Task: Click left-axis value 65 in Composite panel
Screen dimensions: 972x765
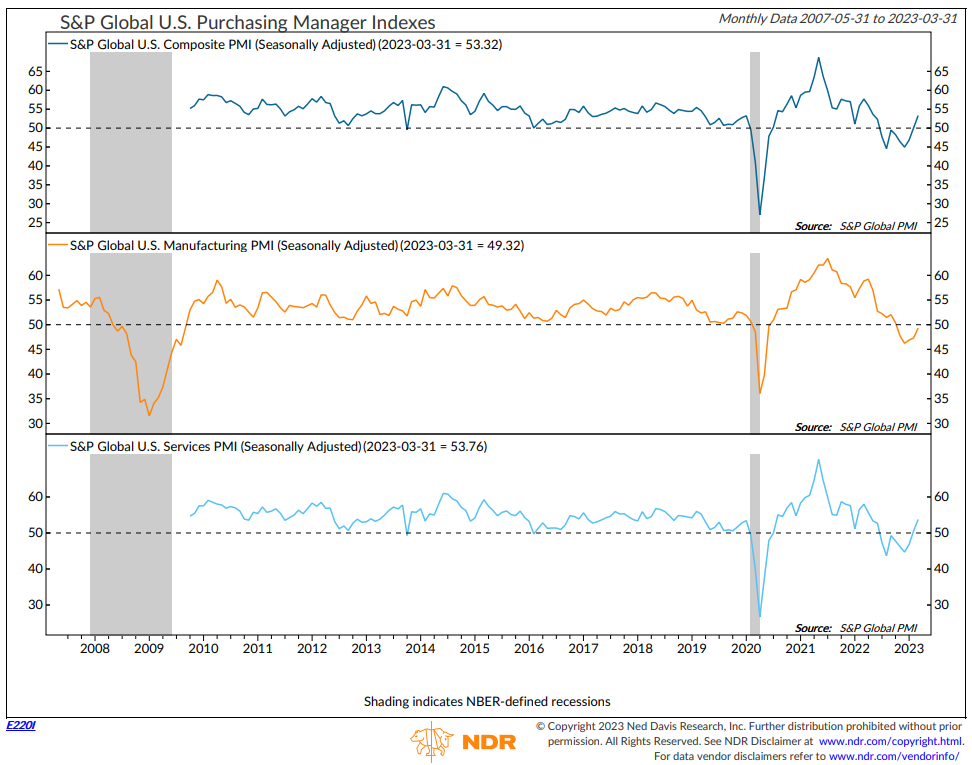Action: (x=35, y=71)
